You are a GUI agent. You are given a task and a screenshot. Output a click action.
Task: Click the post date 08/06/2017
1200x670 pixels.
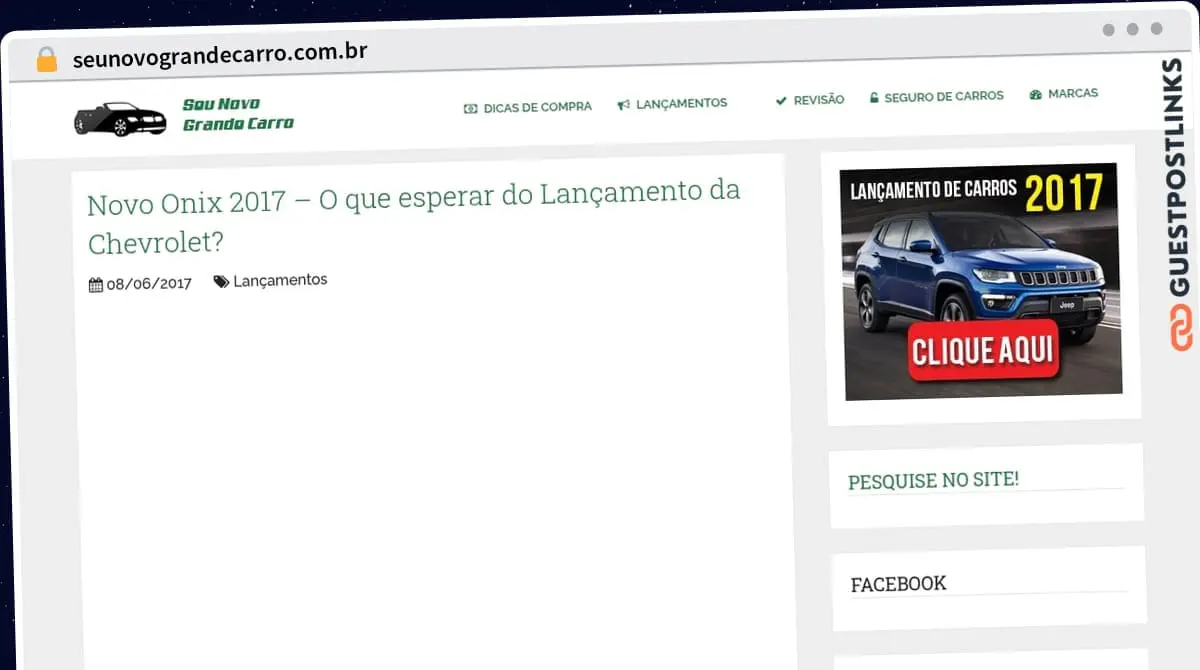[149, 284]
